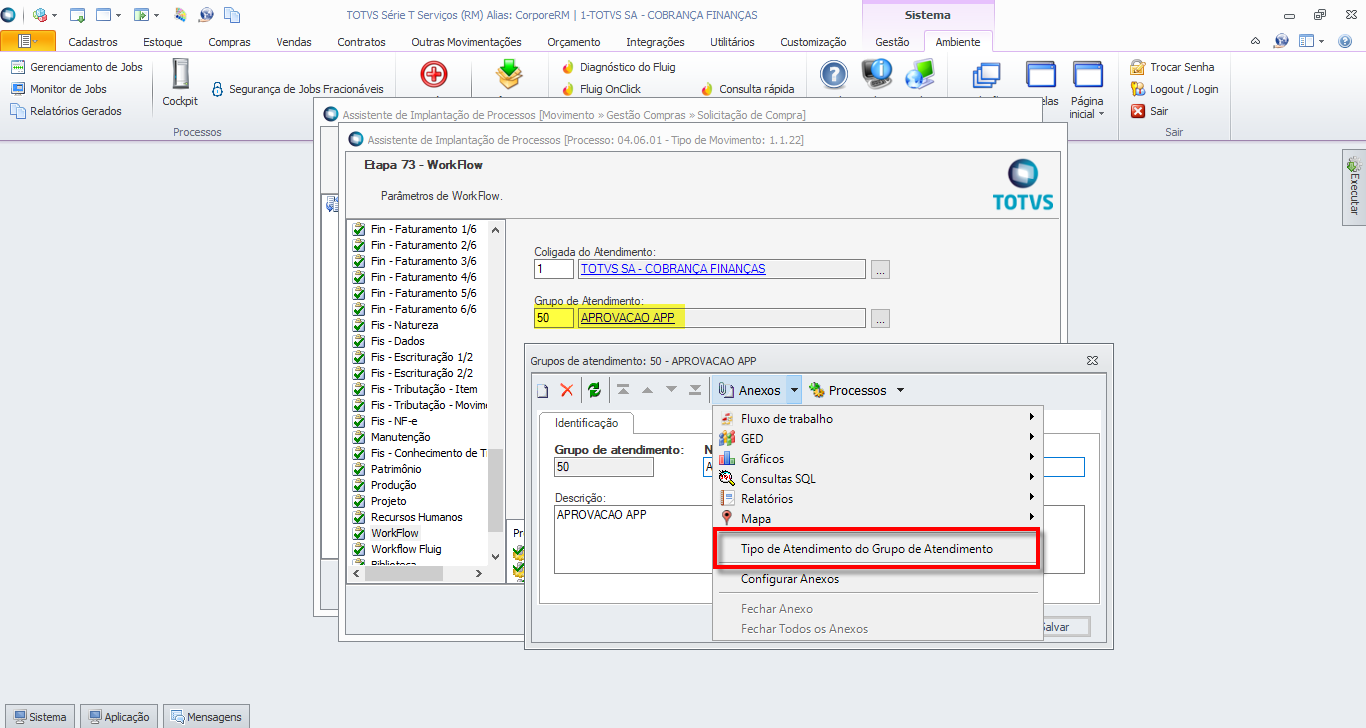The width and height of the screenshot is (1366, 728).
Task: Click Logout / Login
Action: click(x=1174, y=89)
